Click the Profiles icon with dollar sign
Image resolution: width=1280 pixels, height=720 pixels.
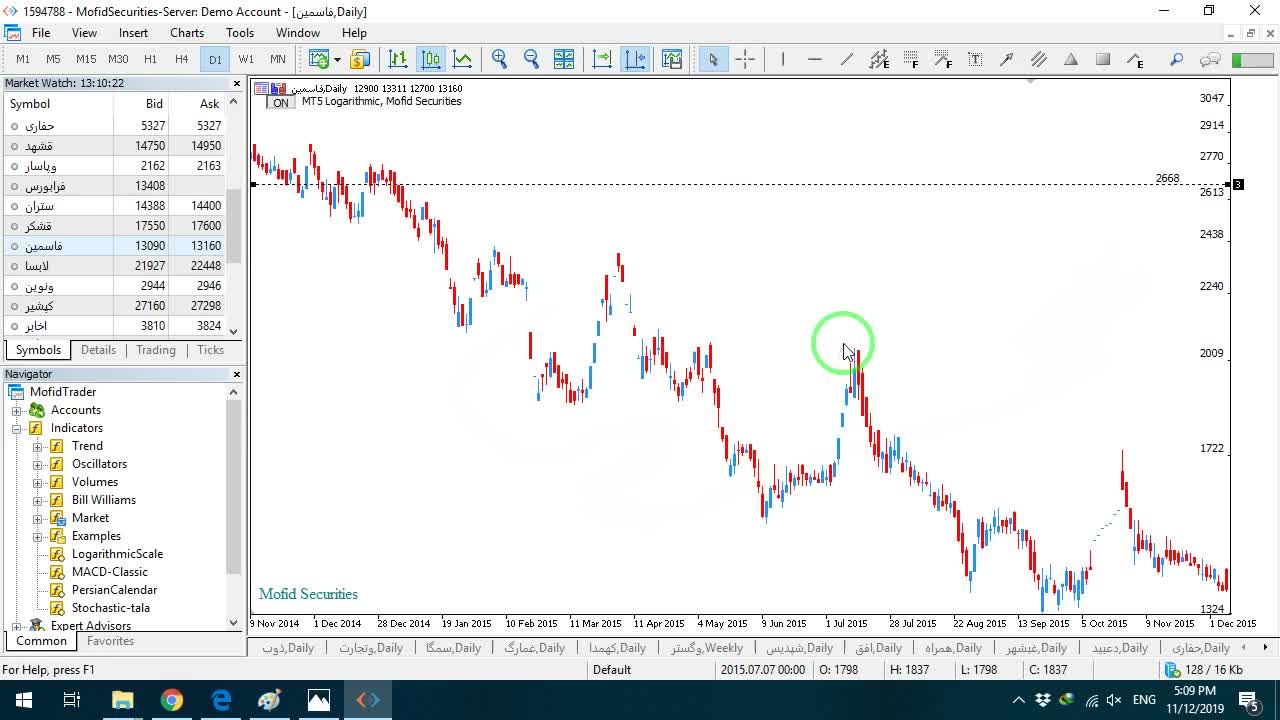point(360,59)
